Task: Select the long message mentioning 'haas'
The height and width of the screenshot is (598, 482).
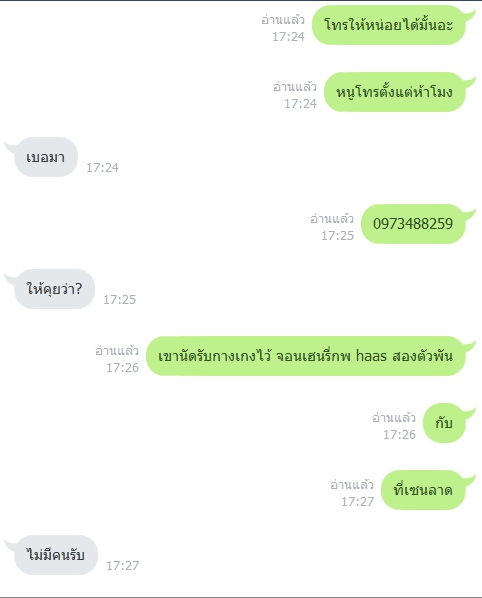Action: tap(306, 356)
